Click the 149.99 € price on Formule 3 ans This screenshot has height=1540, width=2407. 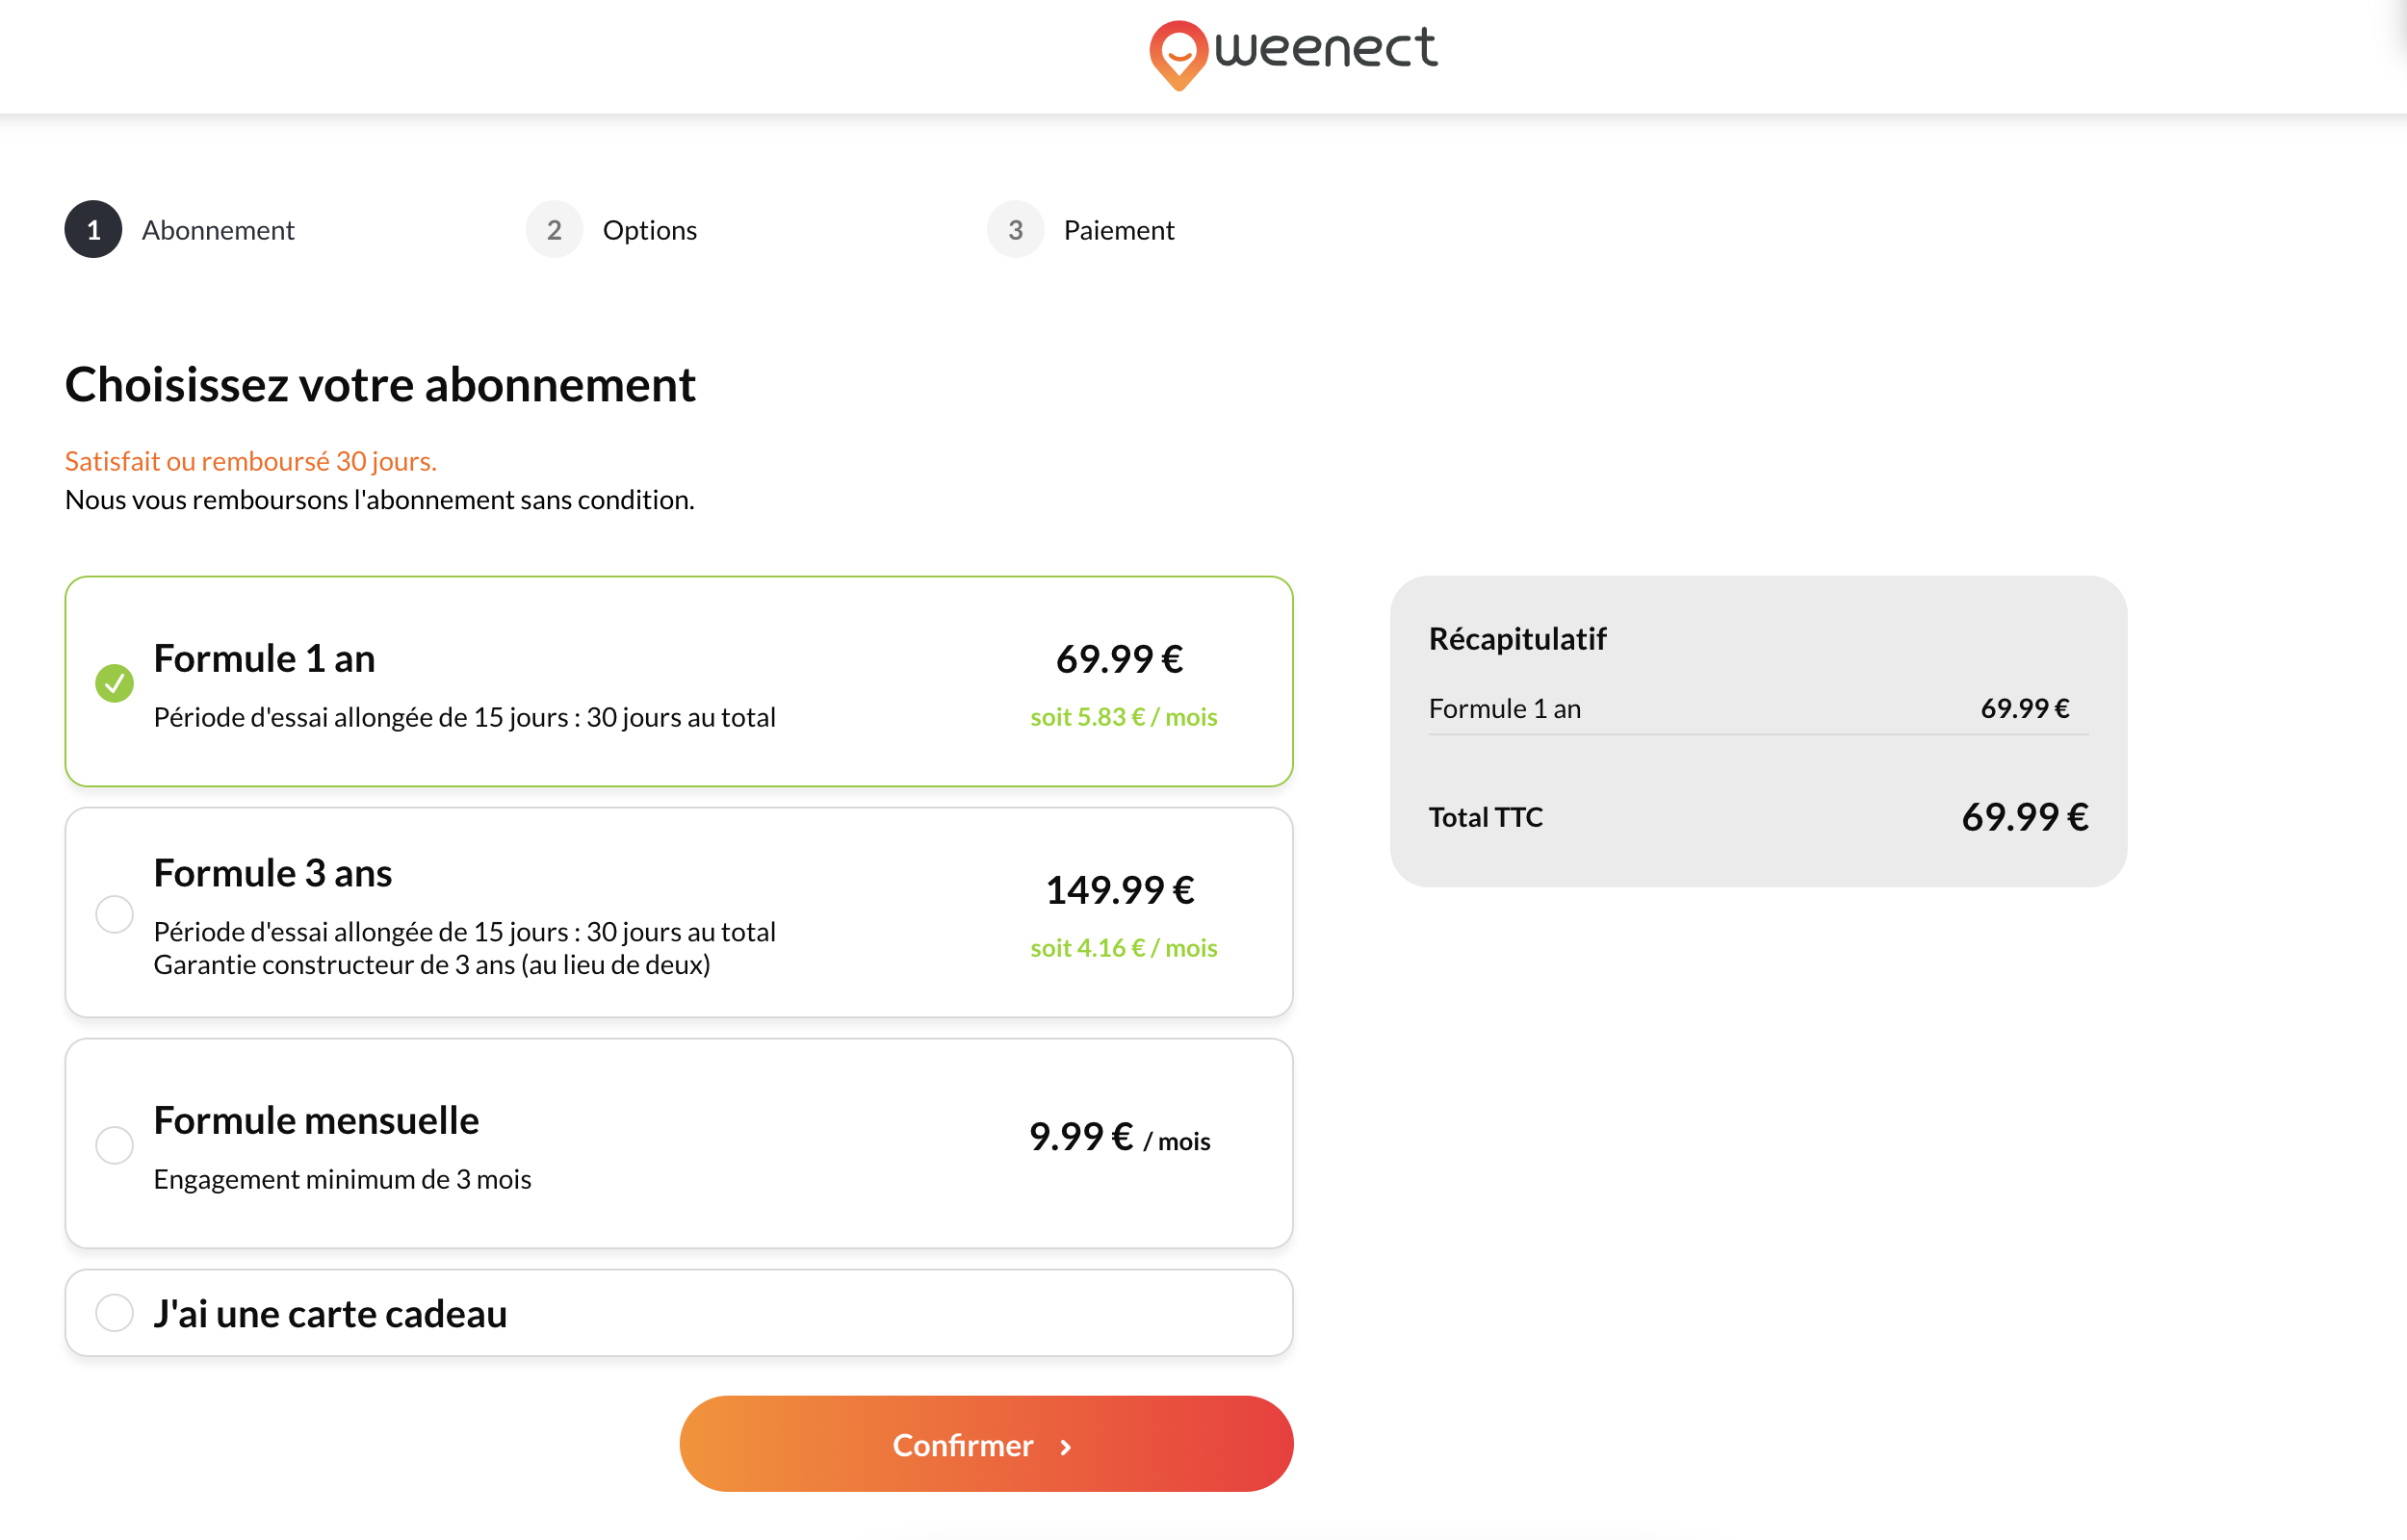coord(1119,890)
